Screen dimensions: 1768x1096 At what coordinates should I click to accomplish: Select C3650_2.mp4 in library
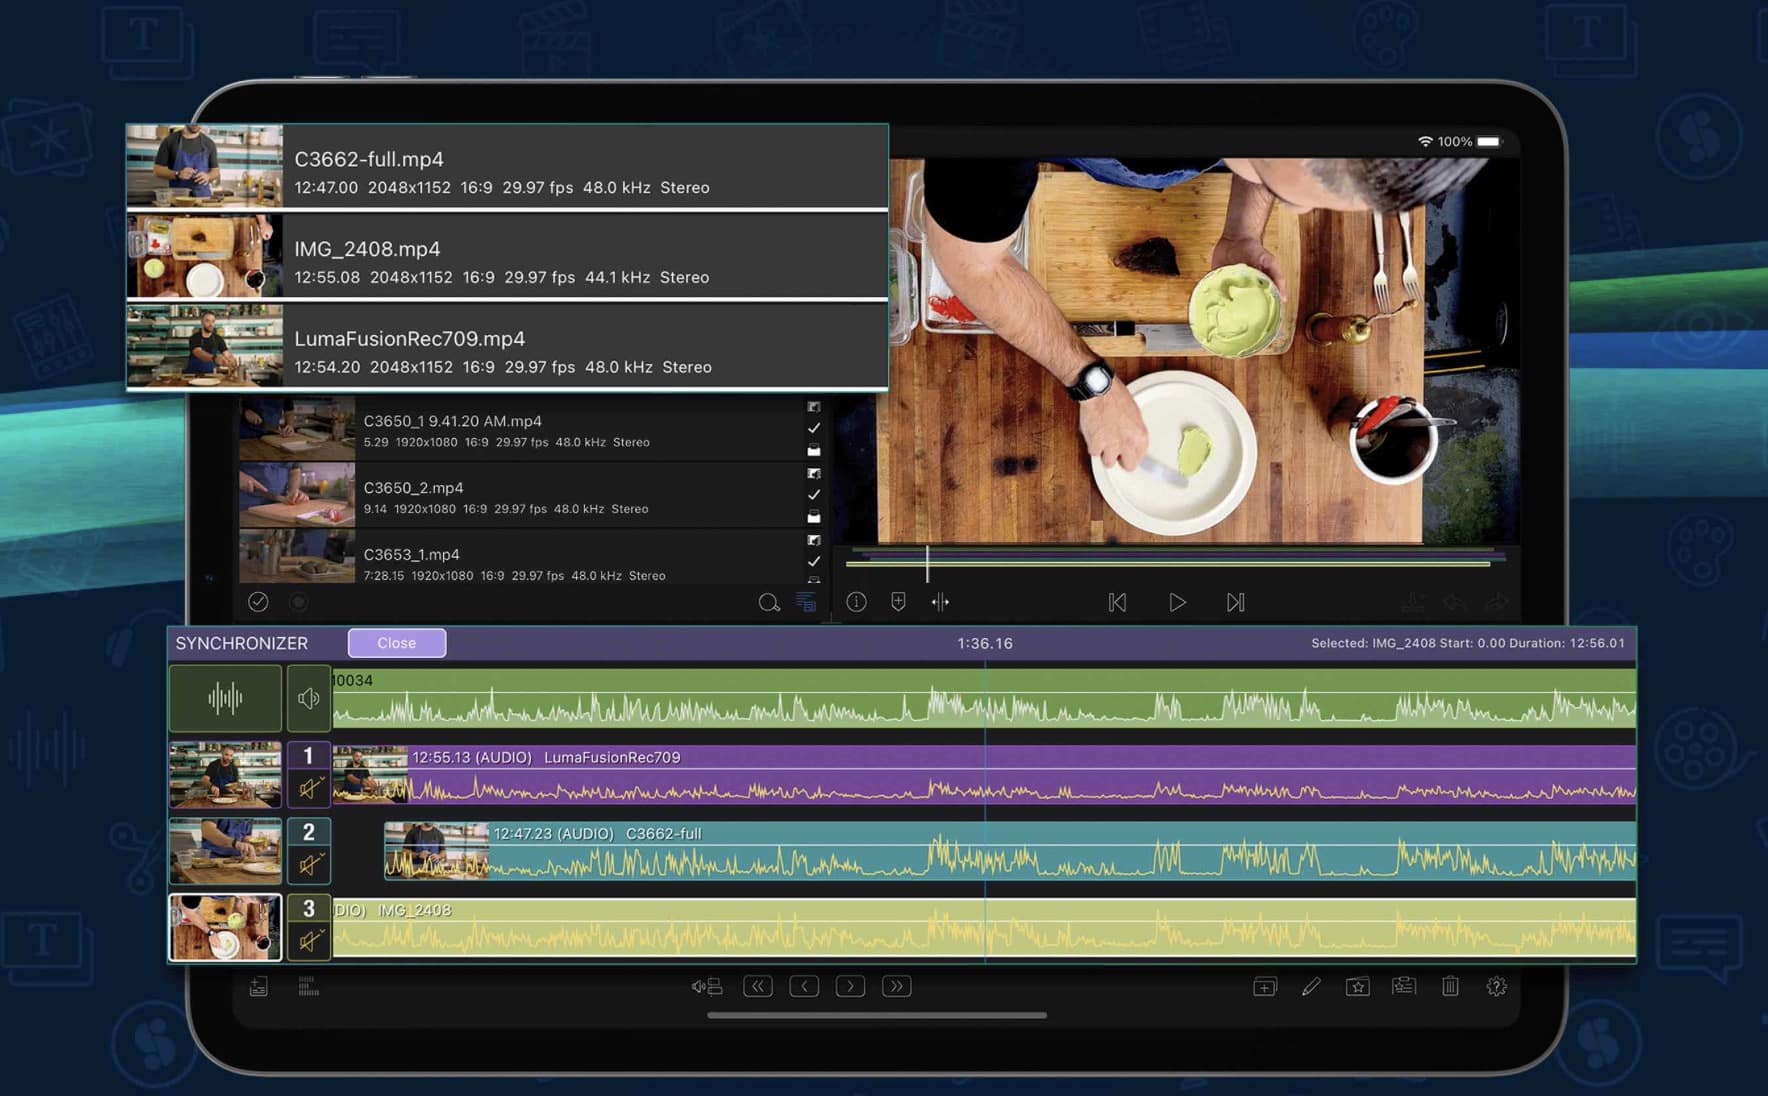tap(520, 496)
